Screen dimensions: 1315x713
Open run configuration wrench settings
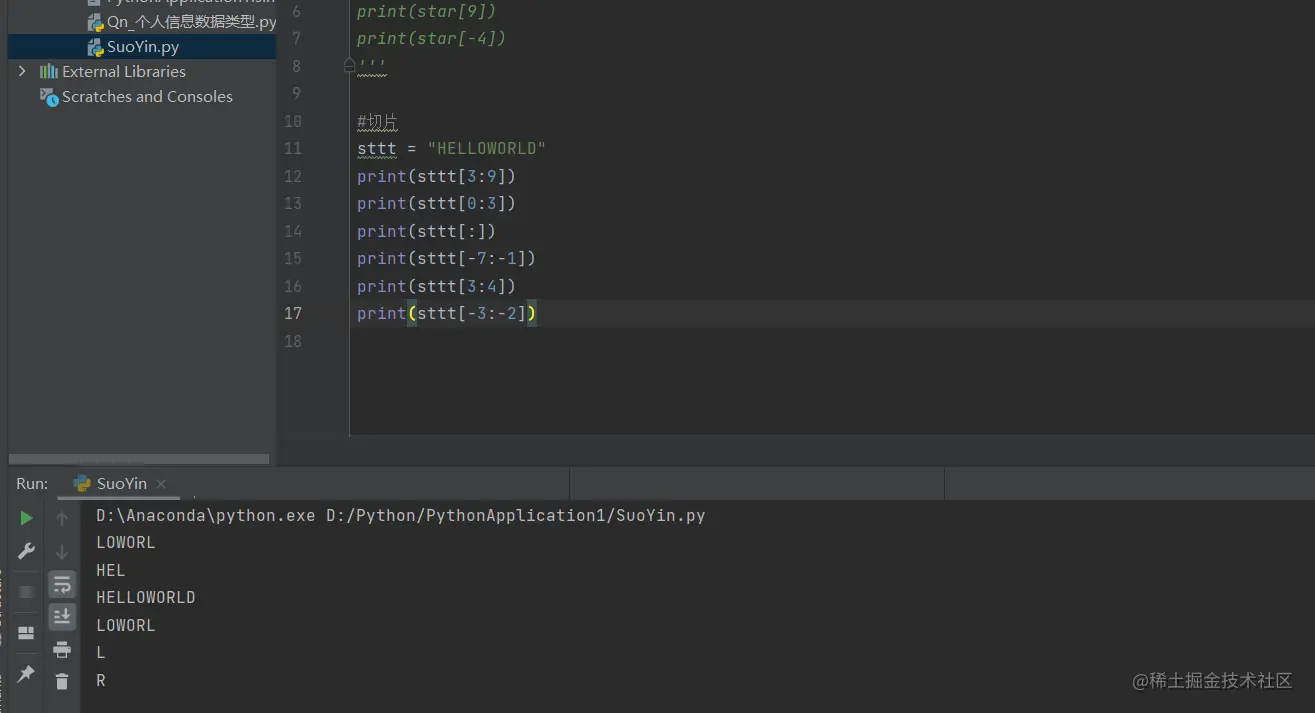coord(27,551)
